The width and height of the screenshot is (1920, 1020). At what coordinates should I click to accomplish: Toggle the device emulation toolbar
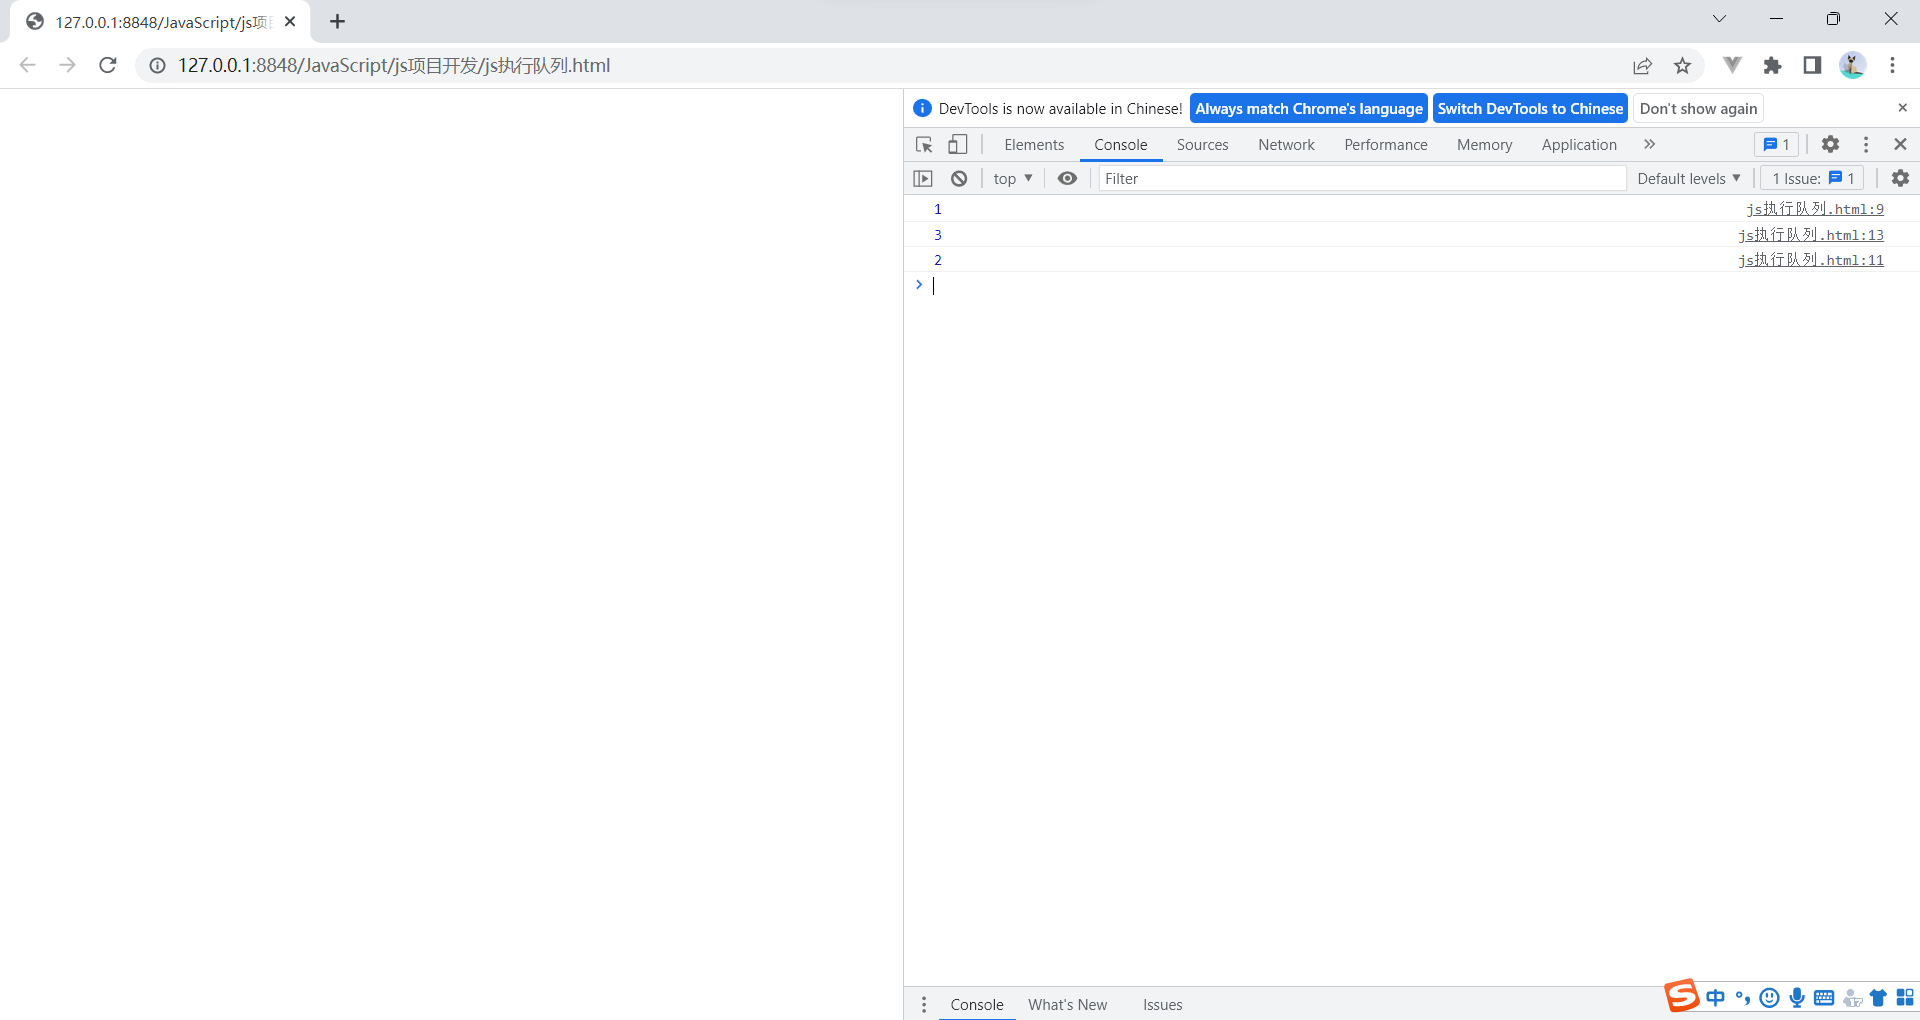[x=958, y=144]
